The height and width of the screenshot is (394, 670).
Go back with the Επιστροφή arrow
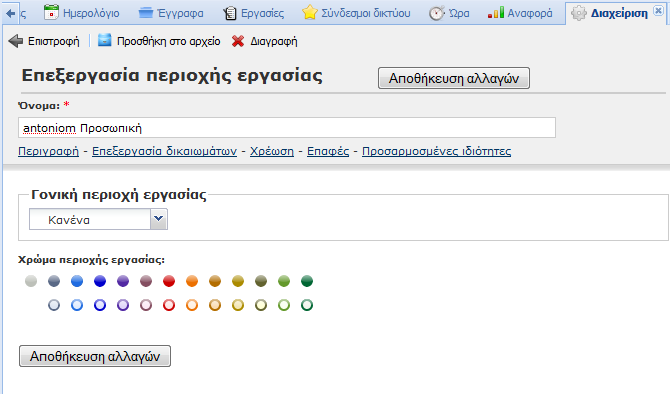16,41
